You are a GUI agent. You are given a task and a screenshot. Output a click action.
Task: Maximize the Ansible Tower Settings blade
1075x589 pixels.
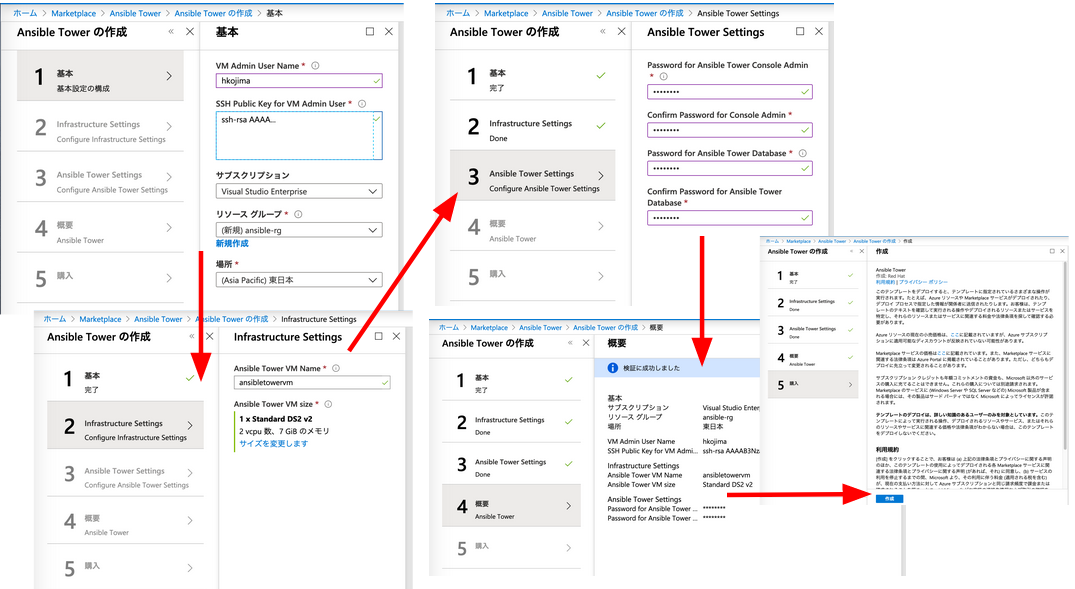pyautogui.click(x=799, y=32)
